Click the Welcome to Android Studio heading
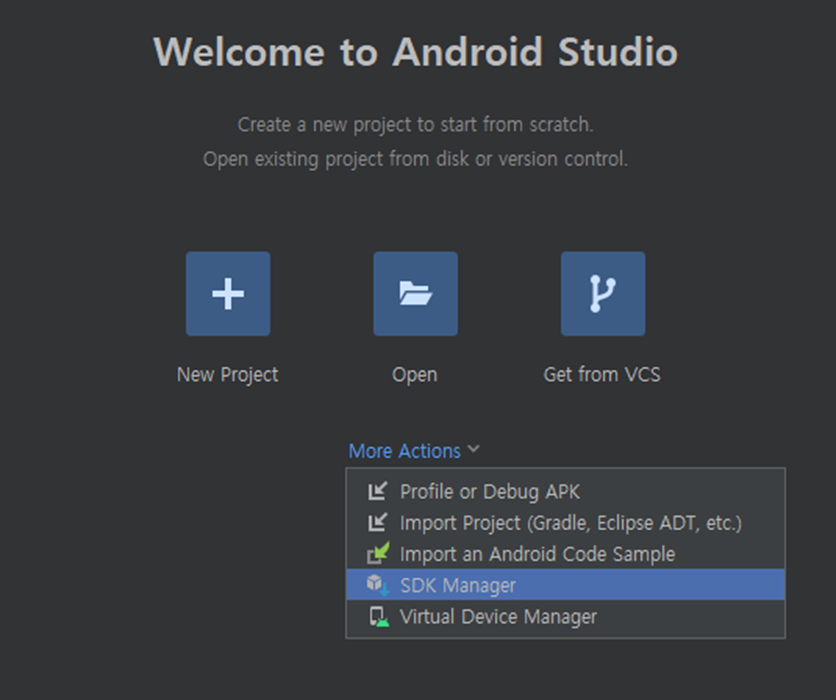 pyautogui.click(x=415, y=52)
